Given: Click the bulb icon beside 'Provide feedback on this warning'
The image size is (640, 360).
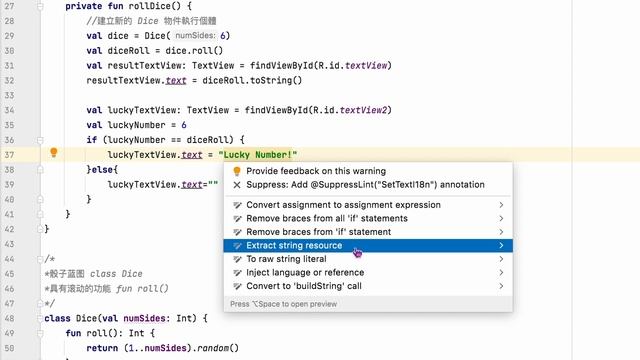Looking at the screenshot, I should 237,171.
